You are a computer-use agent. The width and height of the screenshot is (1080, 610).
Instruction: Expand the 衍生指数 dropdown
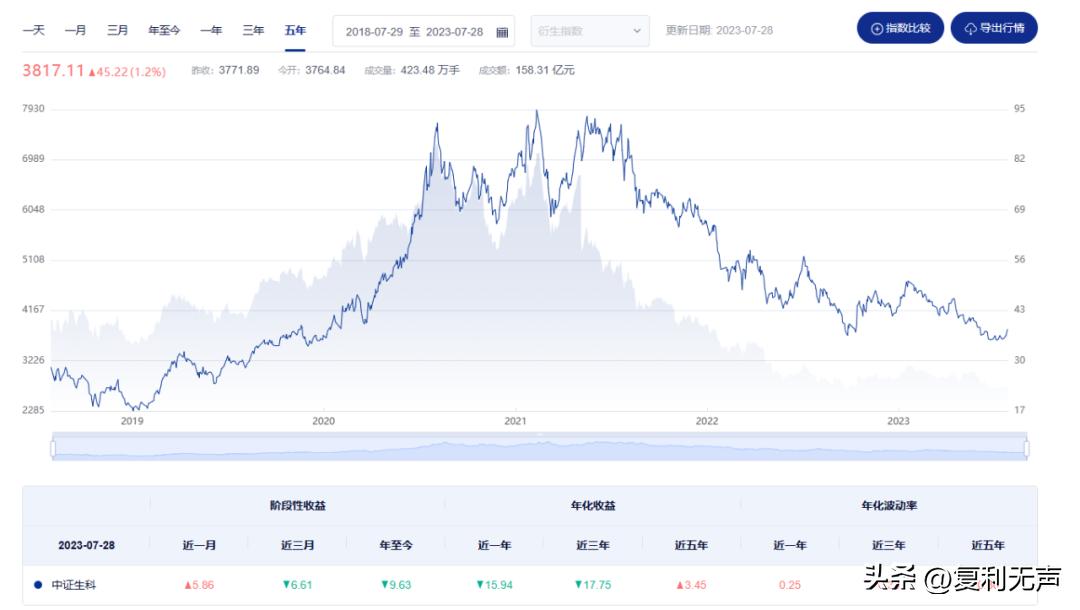[x=589, y=31]
